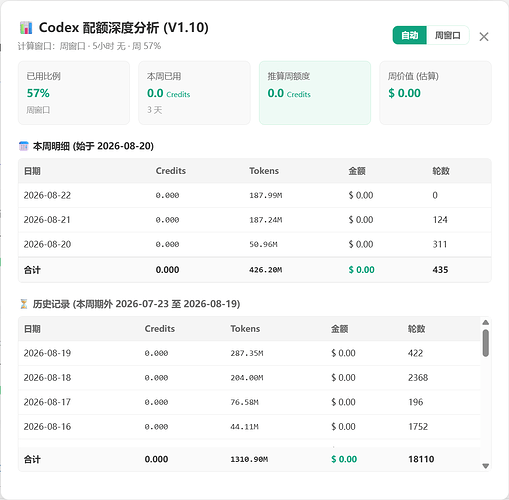Image resolution: width=509 pixels, height=500 pixels.
Task: Click the 204.00M tokens value
Action: click(247, 378)
